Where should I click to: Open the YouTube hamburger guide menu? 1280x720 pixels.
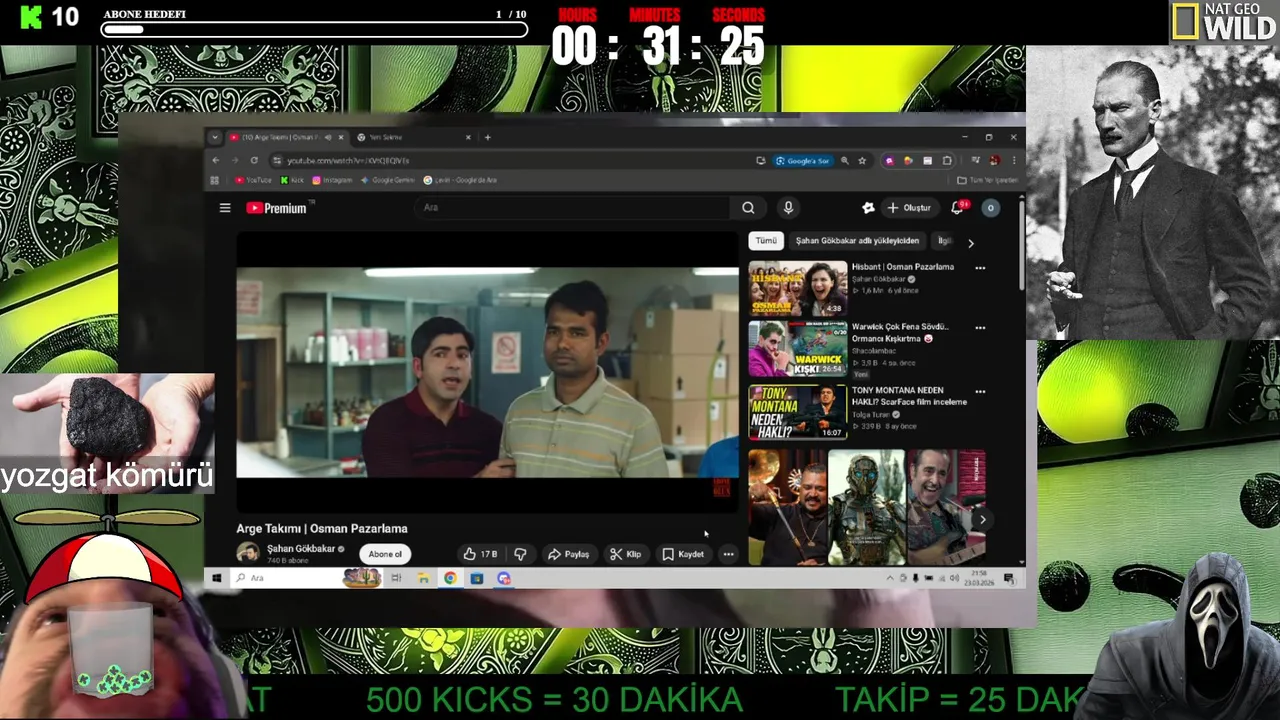[x=225, y=208]
